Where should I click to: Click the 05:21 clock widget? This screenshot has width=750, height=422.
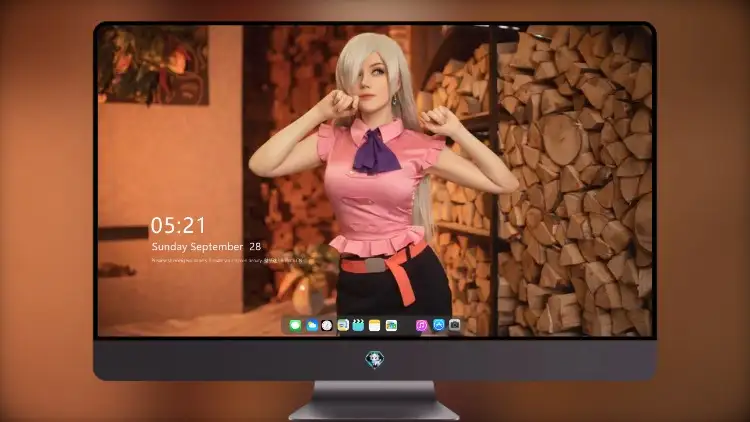(x=178, y=225)
